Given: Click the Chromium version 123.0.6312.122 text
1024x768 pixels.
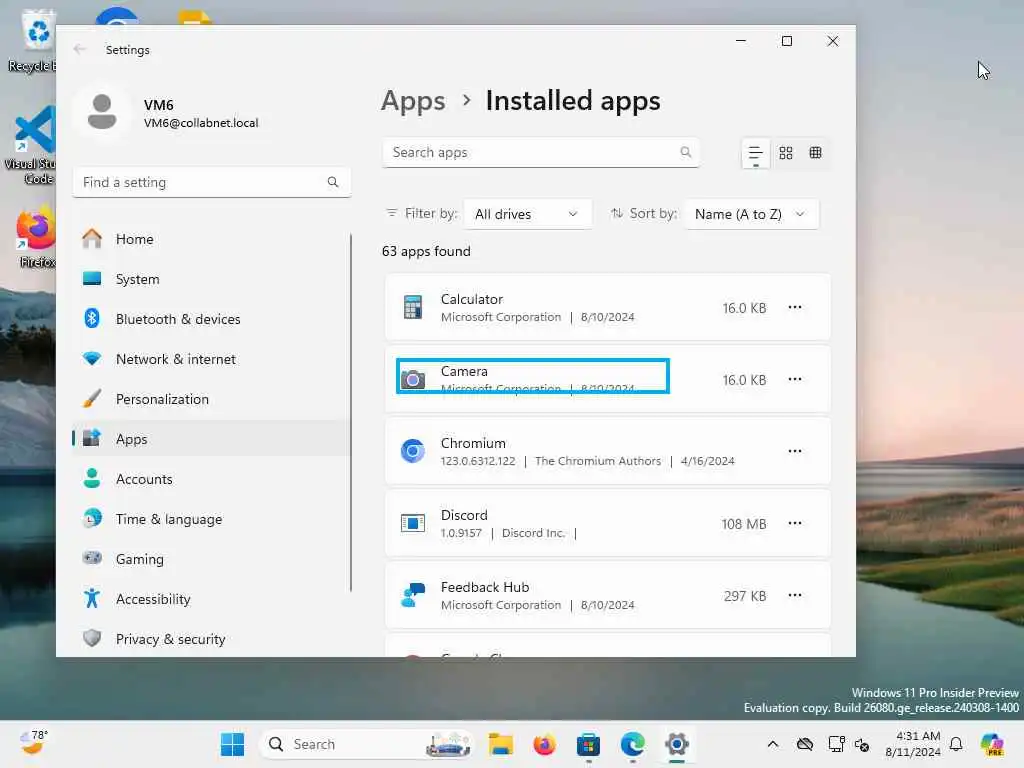Looking at the screenshot, I should (x=477, y=461).
